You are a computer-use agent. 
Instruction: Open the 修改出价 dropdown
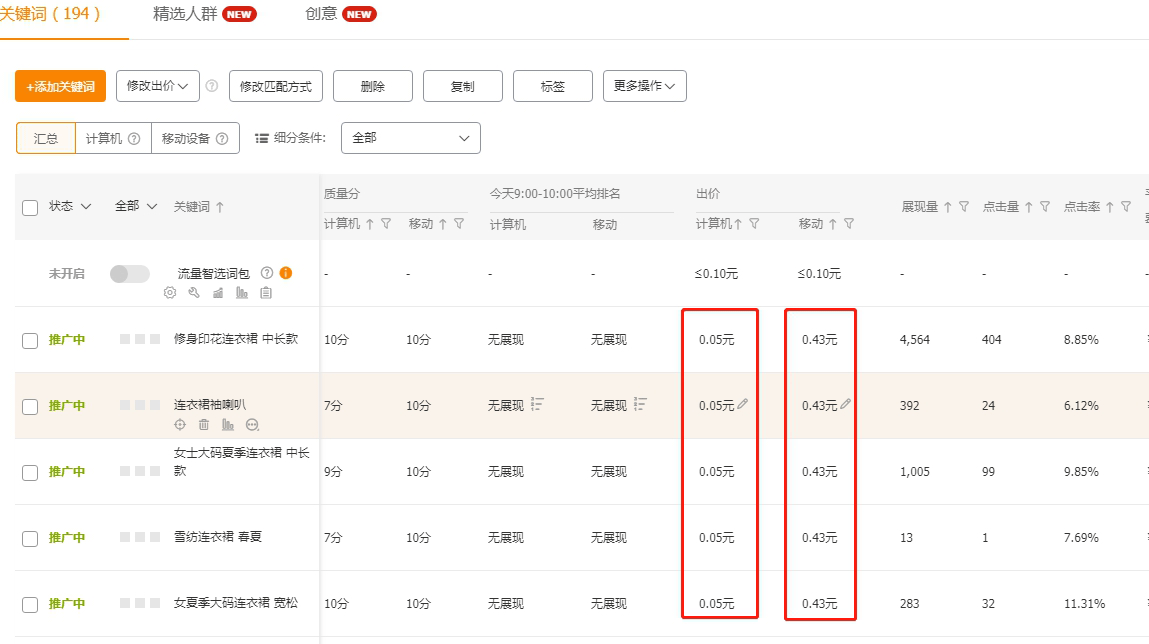pyautogui.click(x=158, y=86)
